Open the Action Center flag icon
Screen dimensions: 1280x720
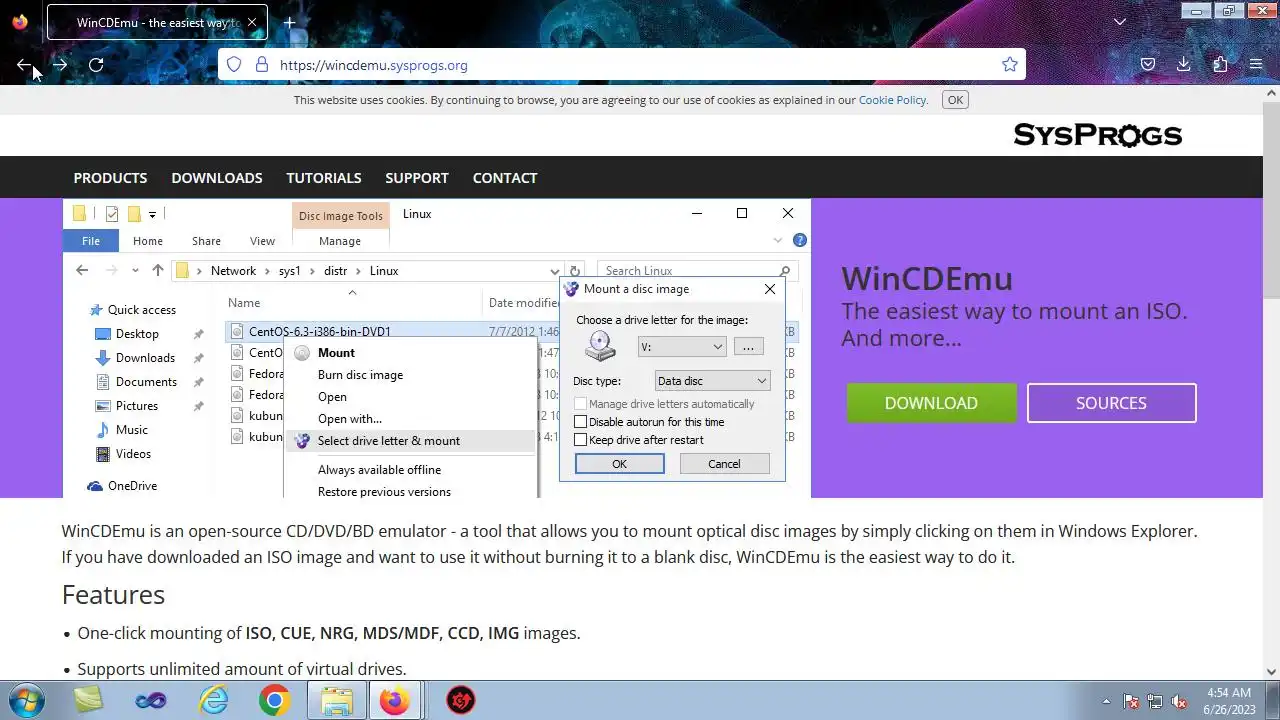1131,701
